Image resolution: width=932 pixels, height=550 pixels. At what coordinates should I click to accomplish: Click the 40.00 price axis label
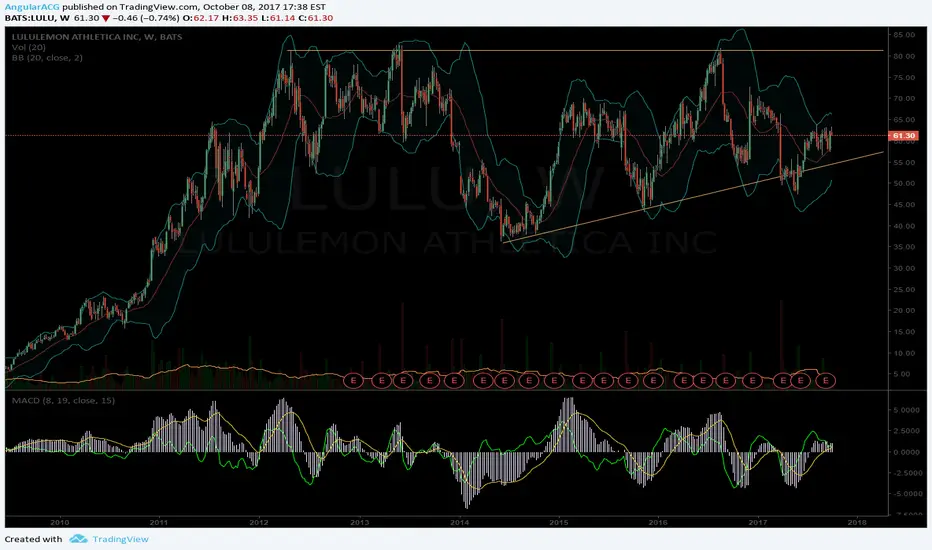(x=903, y=227)
